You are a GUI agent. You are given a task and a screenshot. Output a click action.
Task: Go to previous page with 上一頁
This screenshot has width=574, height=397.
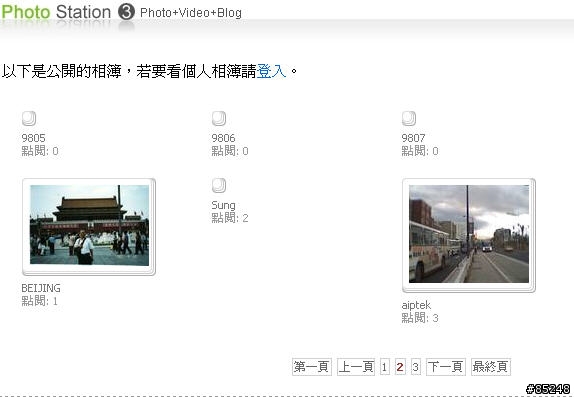356,367
